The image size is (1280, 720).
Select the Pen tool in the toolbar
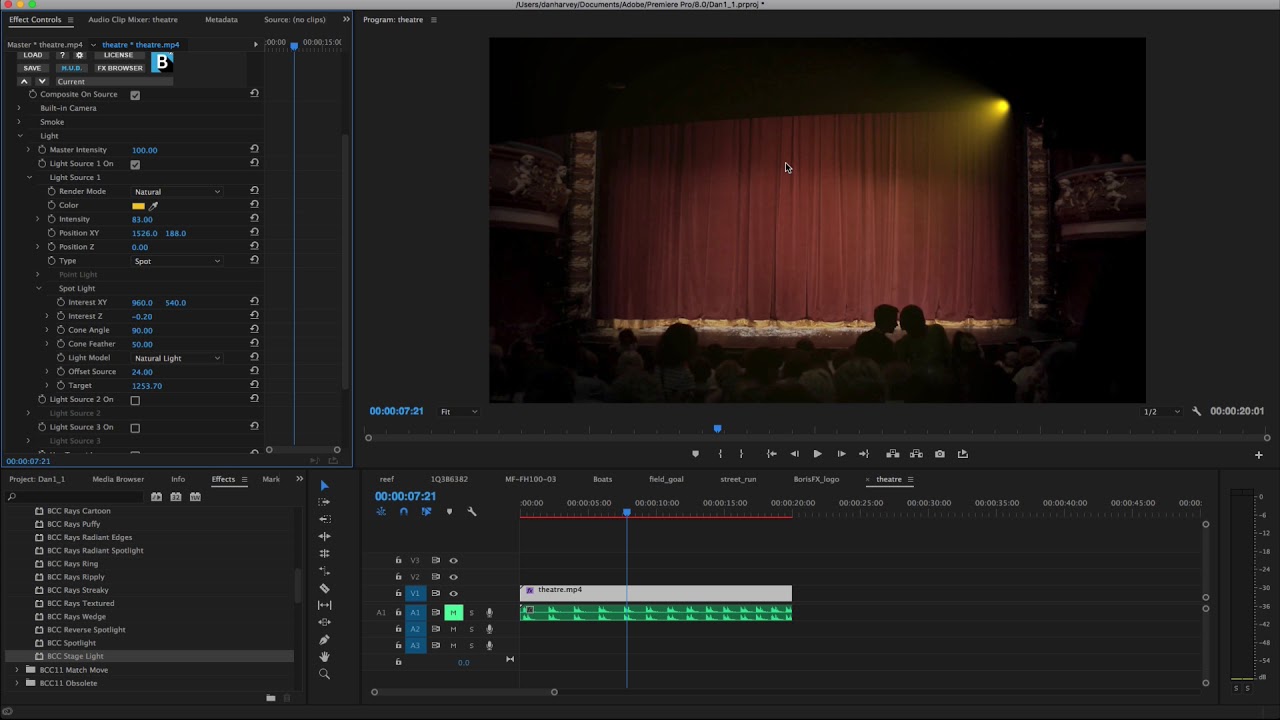click(x=324, y=640)
